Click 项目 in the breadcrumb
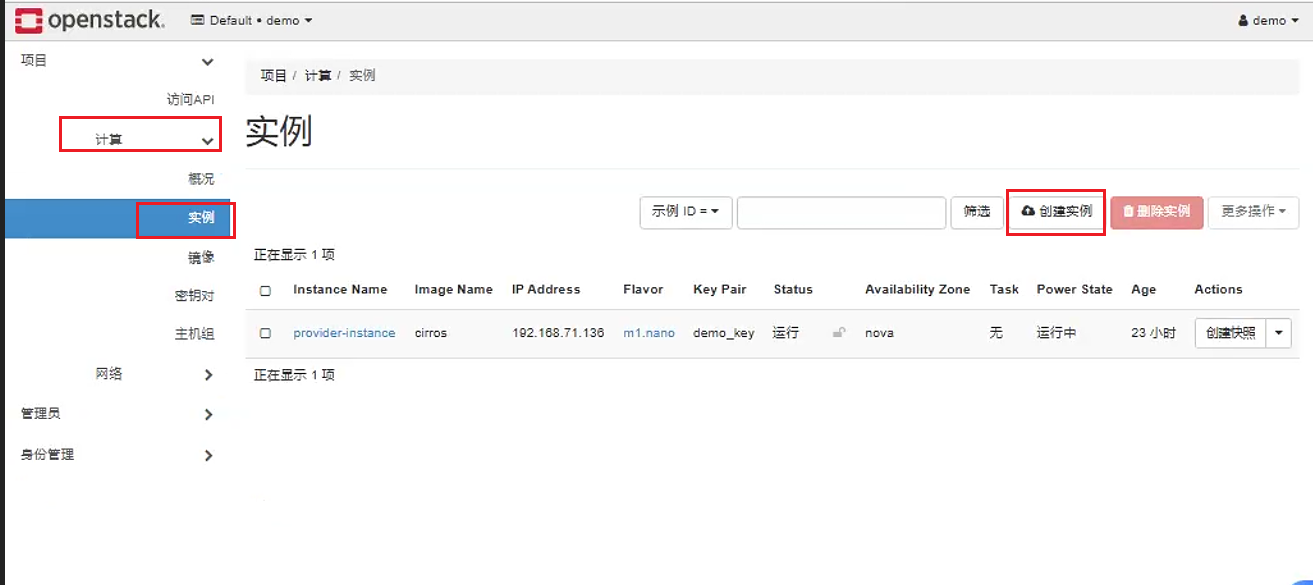This screenshot has width=1313, height=585. click(273, 76)
